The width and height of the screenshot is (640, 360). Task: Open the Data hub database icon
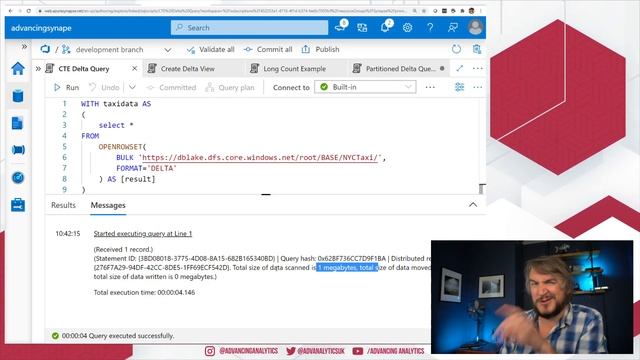(x=18, y=96)
